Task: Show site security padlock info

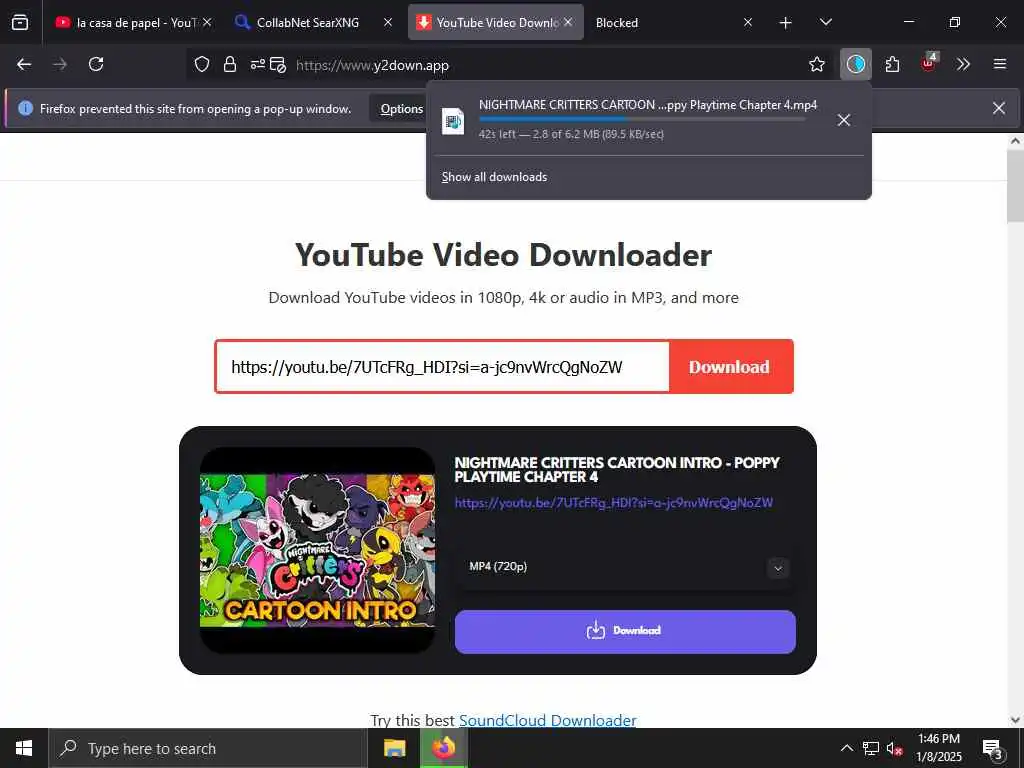Action: (x=230, y=64)
